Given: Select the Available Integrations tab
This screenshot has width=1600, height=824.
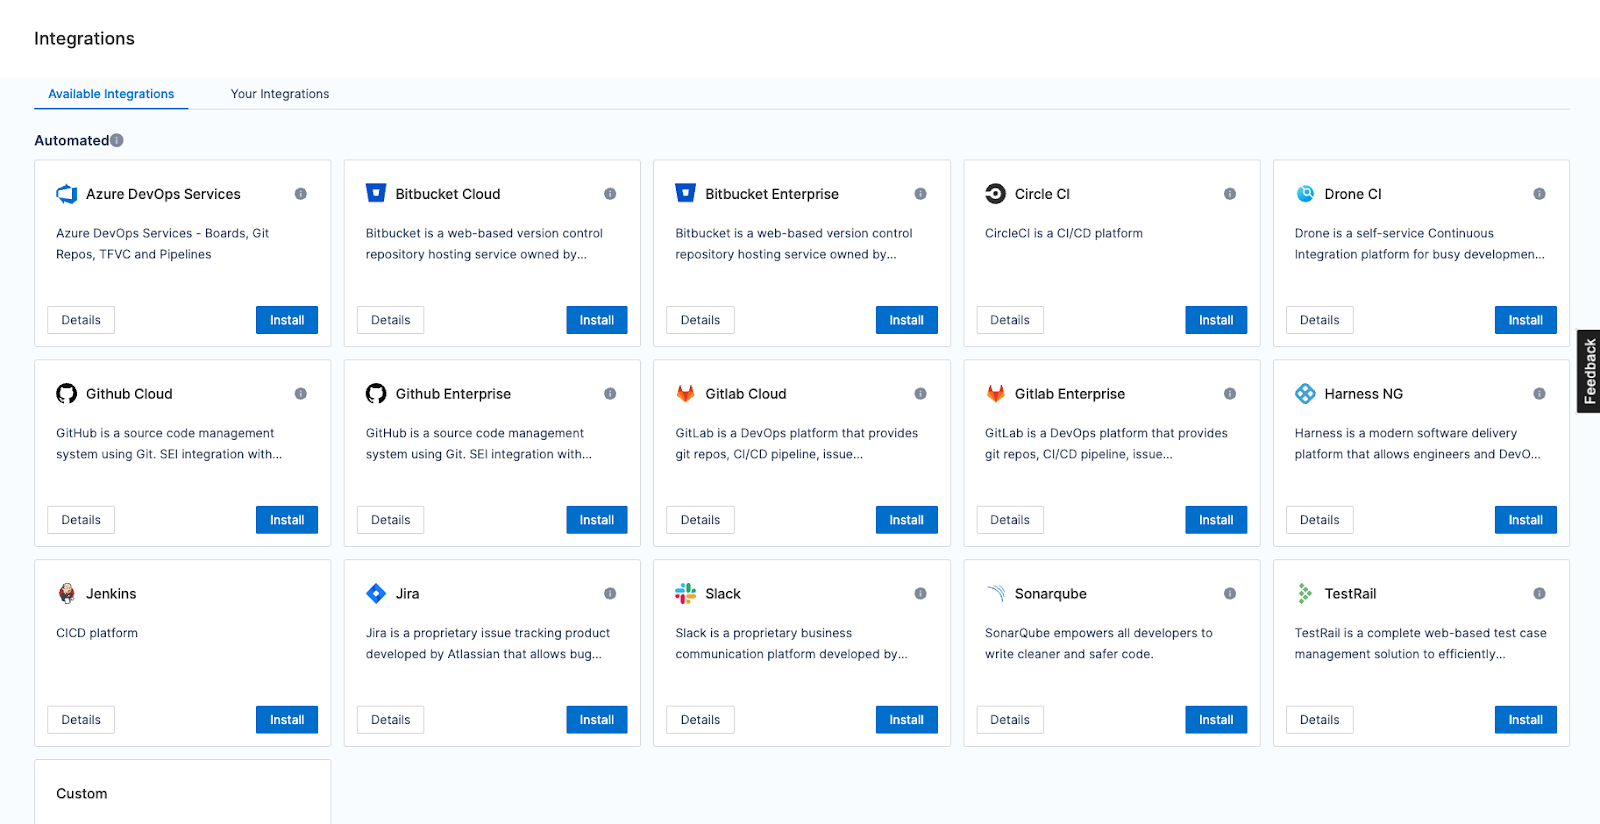Looking at the screenshot, I should coord(111,94).
